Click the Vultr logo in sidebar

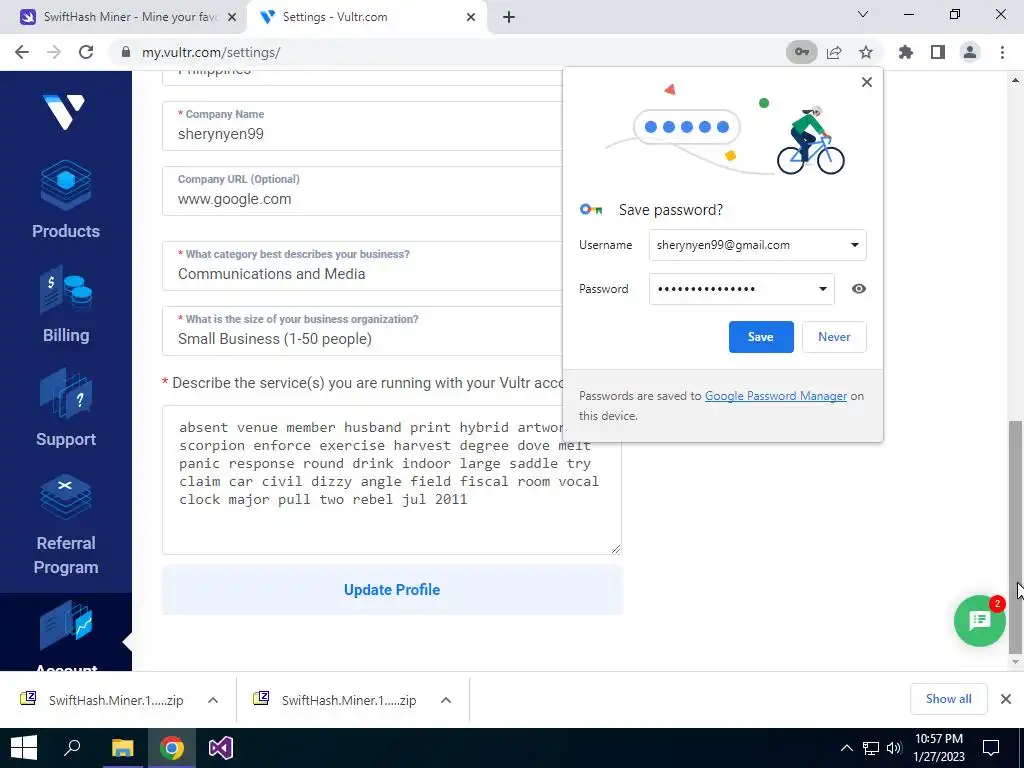(x=64, y=112)
